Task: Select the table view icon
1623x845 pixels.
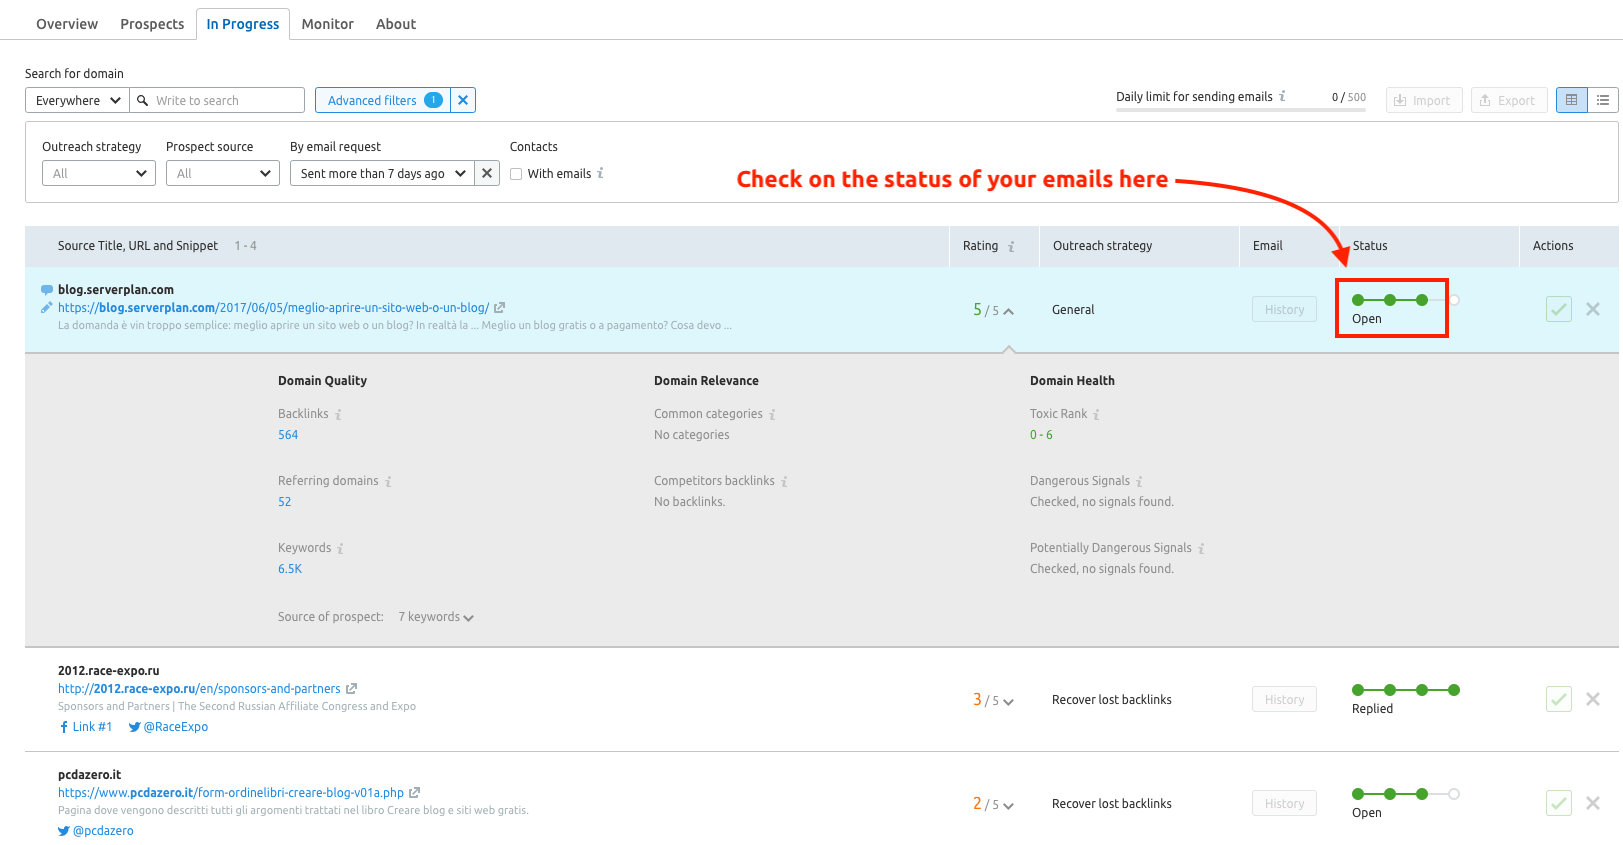Action: tap(1571, 100)
